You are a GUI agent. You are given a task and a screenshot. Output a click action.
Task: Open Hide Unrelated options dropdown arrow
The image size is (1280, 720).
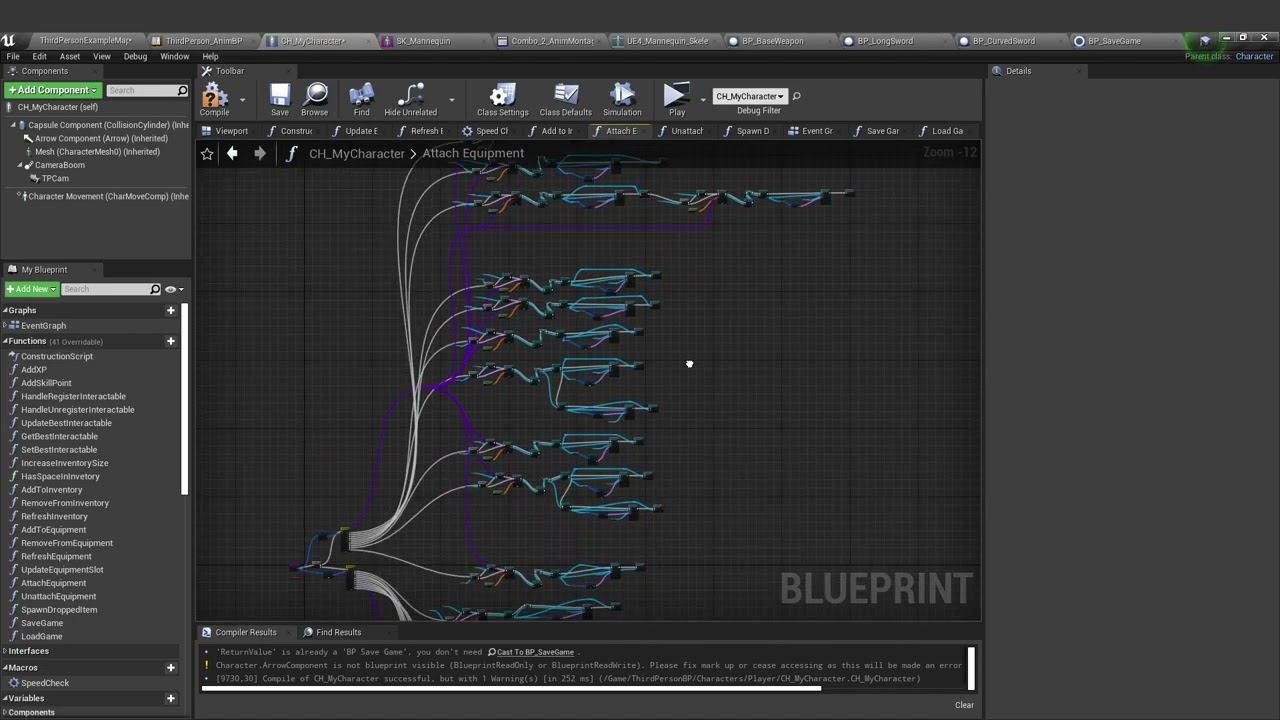pyautogui.click(x=452, y=99)
